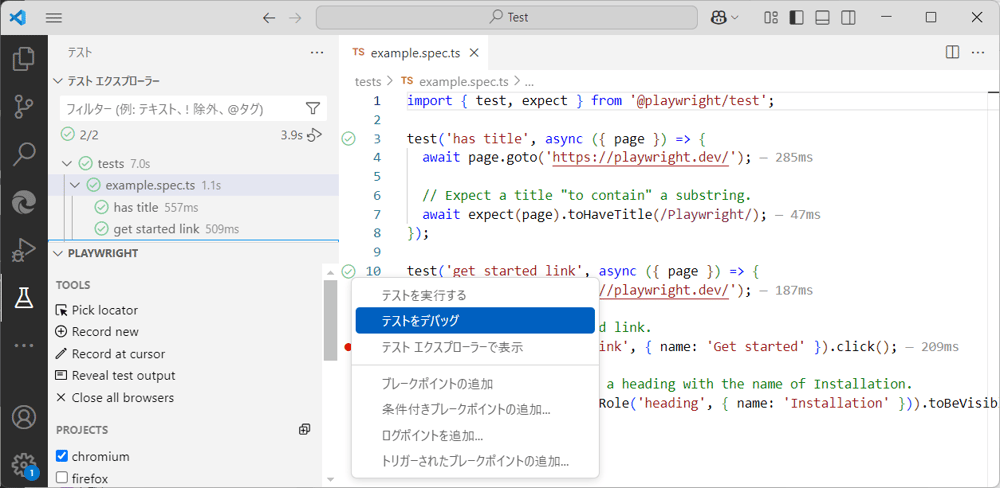Navigate forward with the right arrow
This screenshot has width=1000, height=488.
point(295,18)
